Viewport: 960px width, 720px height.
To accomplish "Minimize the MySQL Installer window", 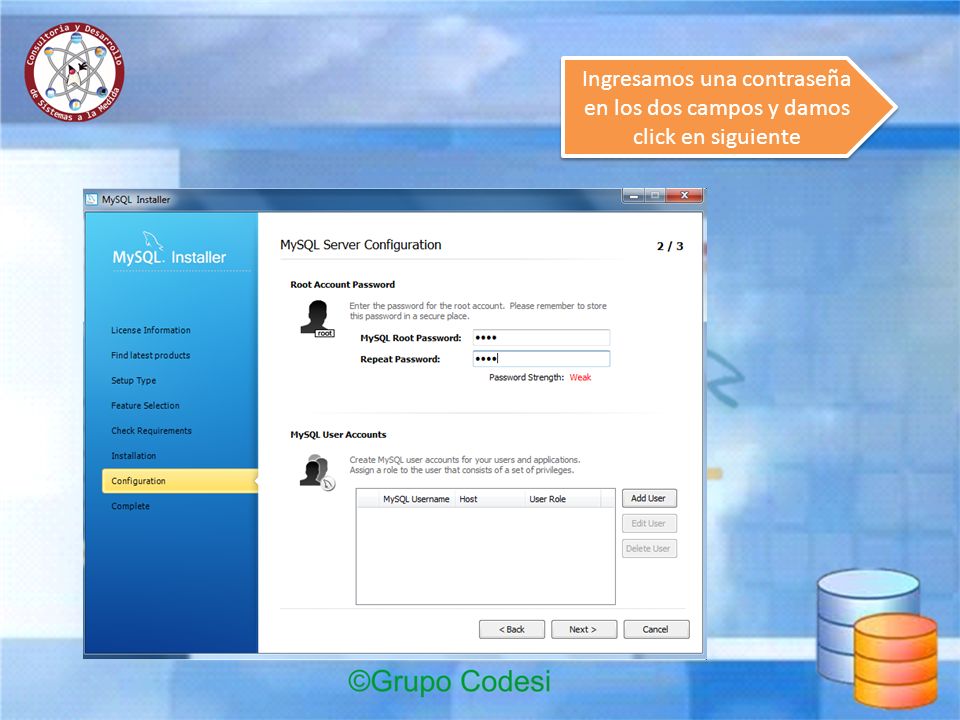I will pos(634,195).
